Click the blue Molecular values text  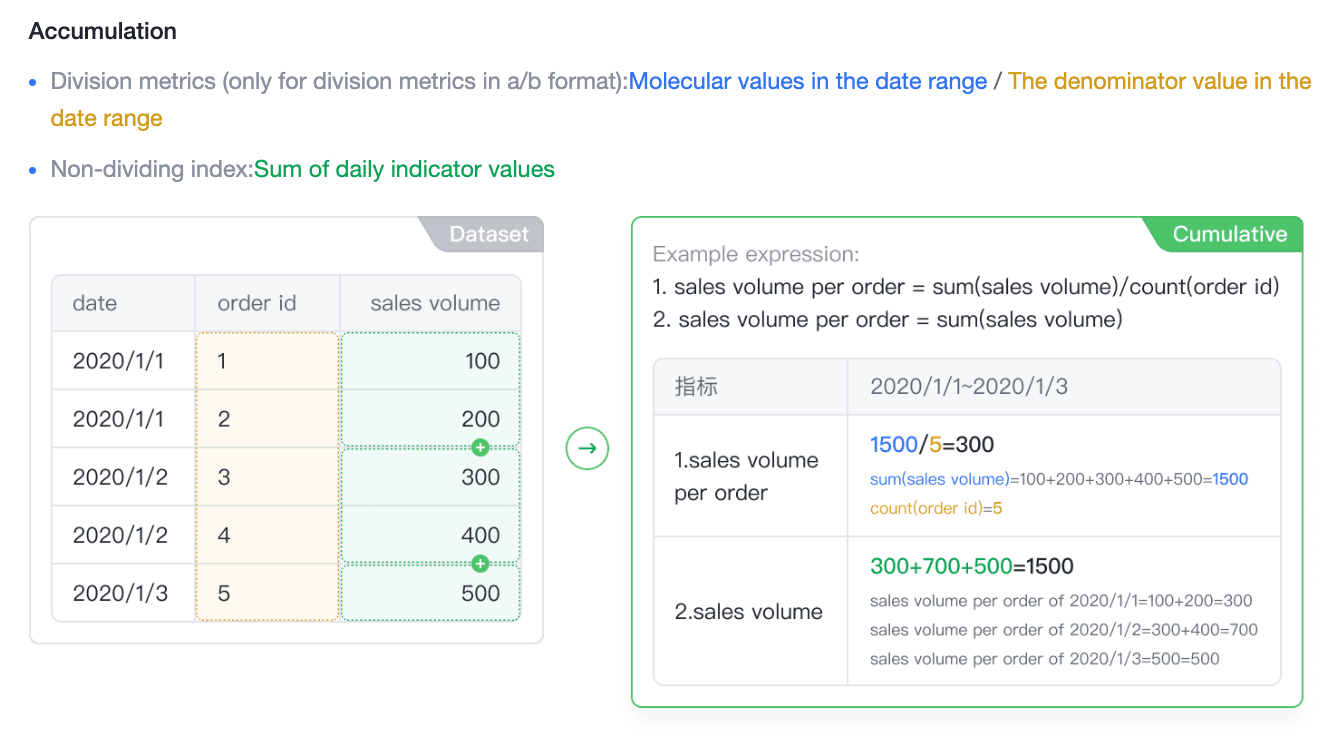point(808,81)
